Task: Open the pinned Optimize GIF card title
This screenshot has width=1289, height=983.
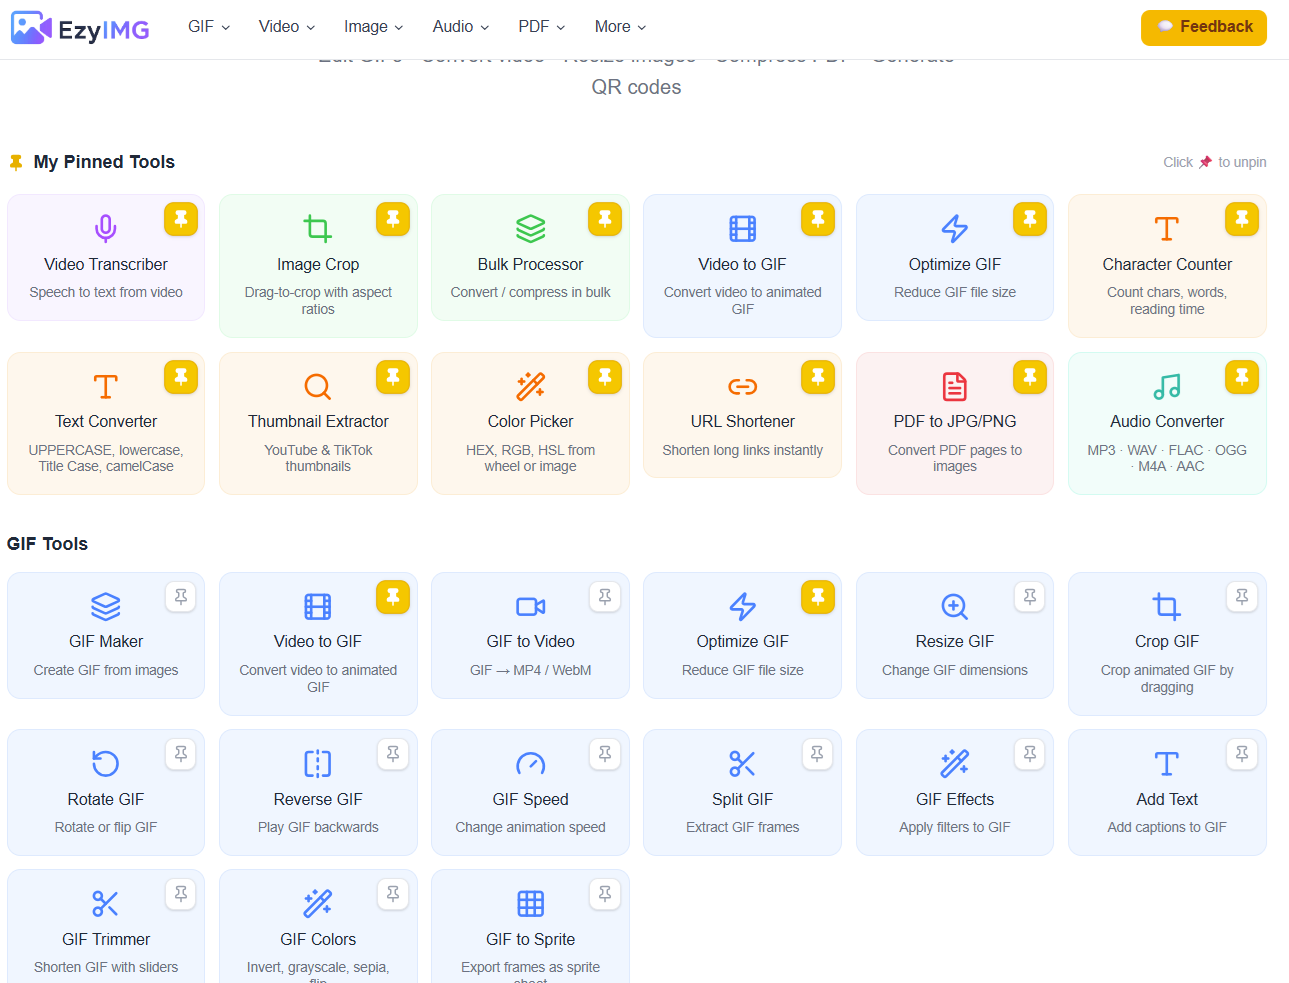Action: [x=955, y=265]
